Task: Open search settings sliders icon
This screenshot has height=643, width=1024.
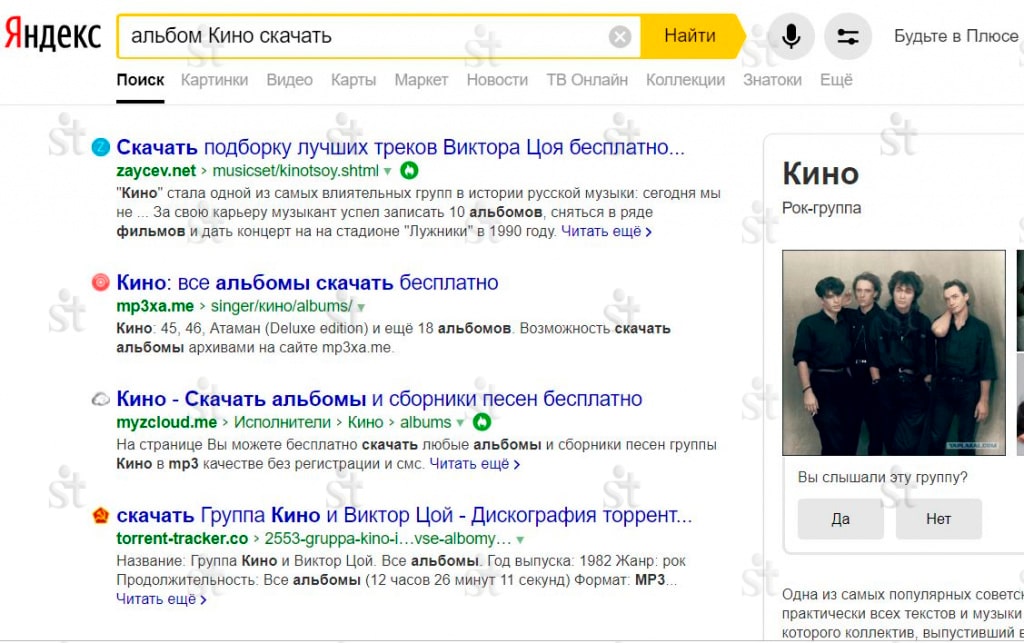Action: 848,37
